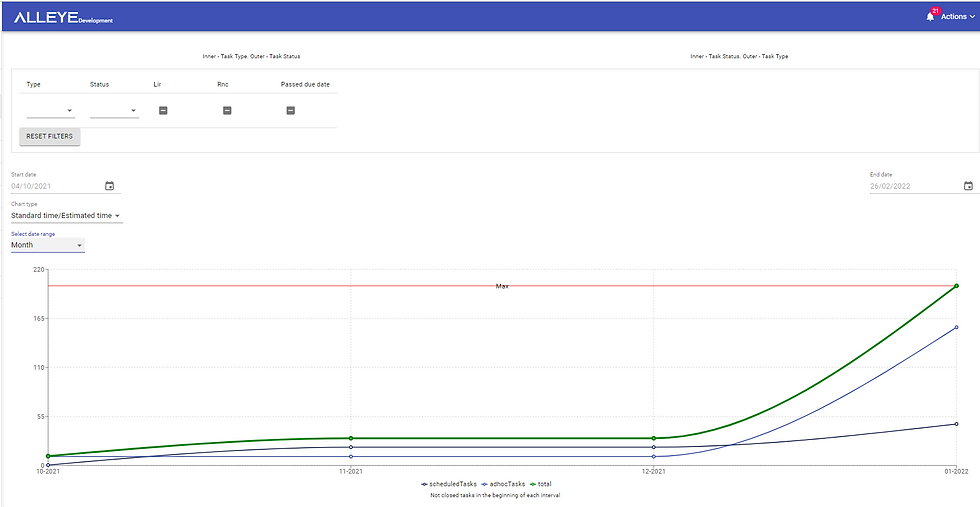The height and width of the screenshot is (507, 980).
Task: Click the End date input field
Action: 916,186
